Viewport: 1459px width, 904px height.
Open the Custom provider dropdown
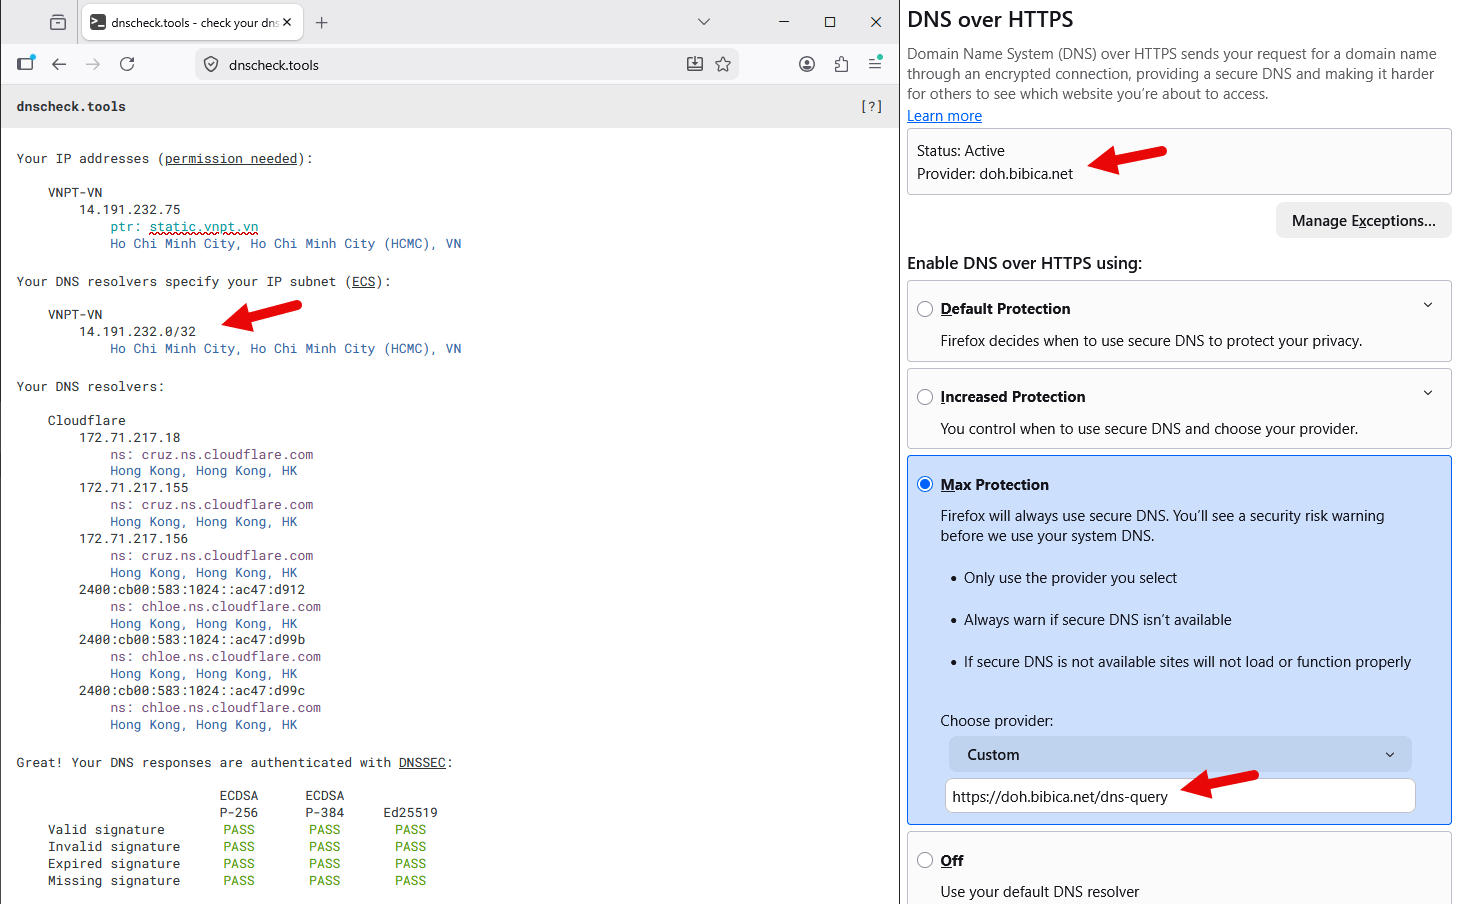[x=1180, y=755]
